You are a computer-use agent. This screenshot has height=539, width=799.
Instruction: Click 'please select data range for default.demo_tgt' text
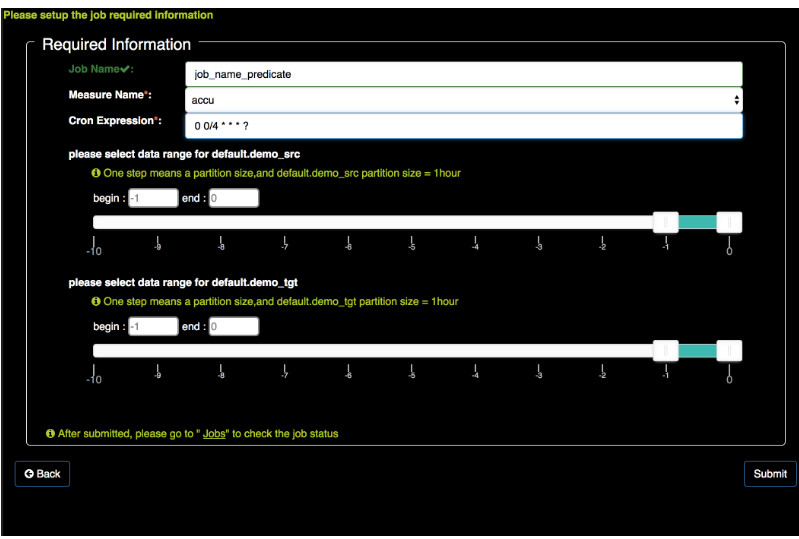click(183, 283)
